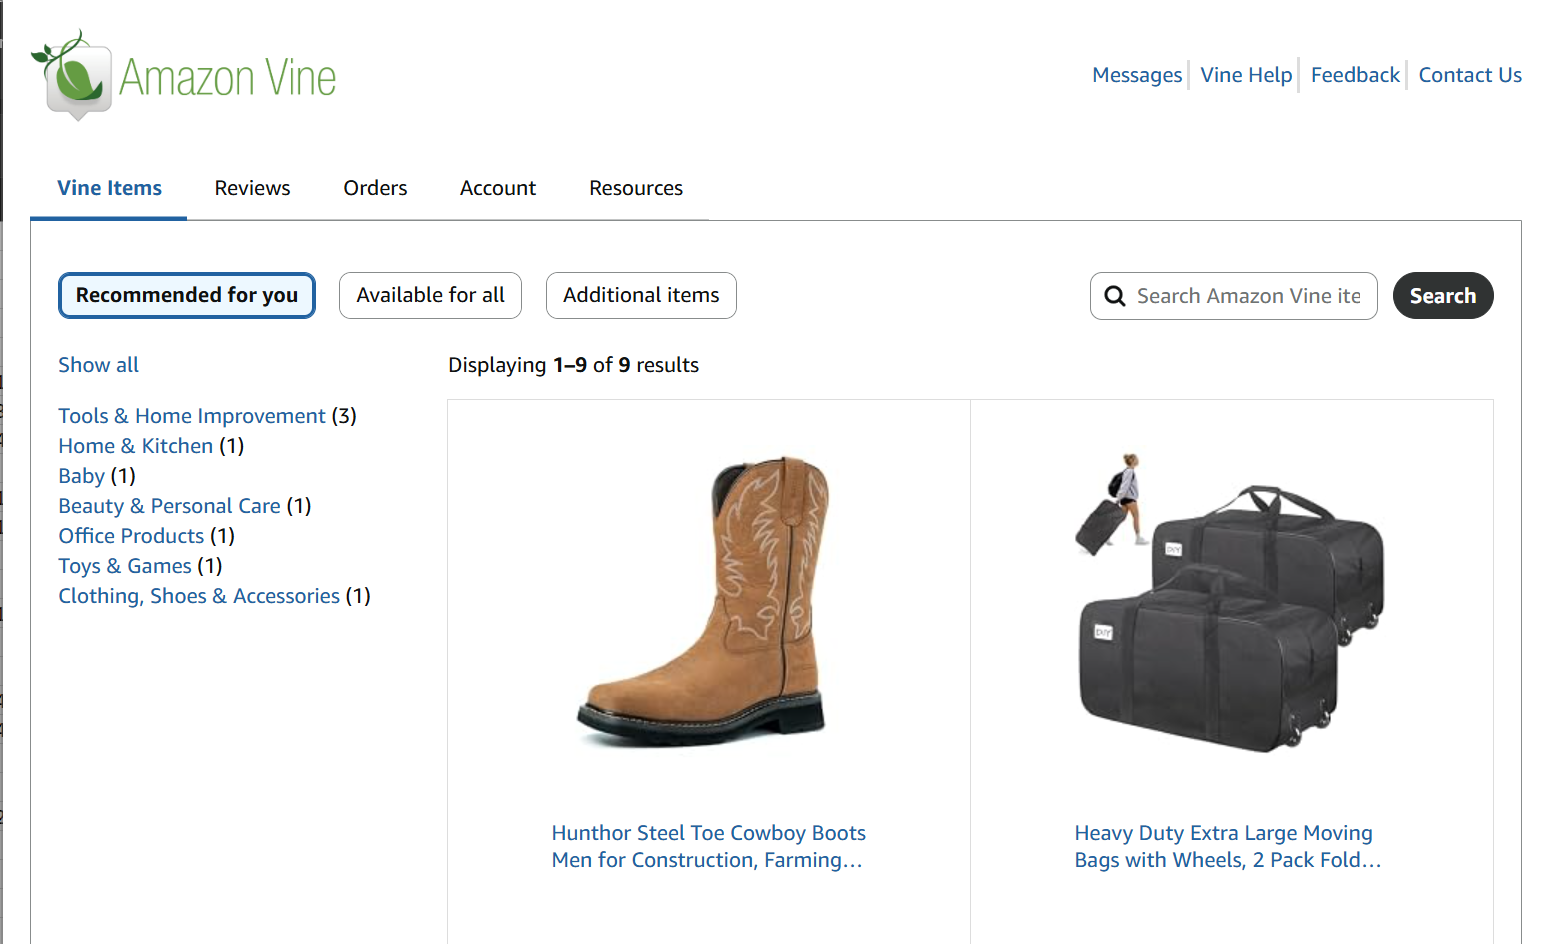Open Vine Help
The width and height of the screenshot is (1541, 944).
pos(1246,75)
